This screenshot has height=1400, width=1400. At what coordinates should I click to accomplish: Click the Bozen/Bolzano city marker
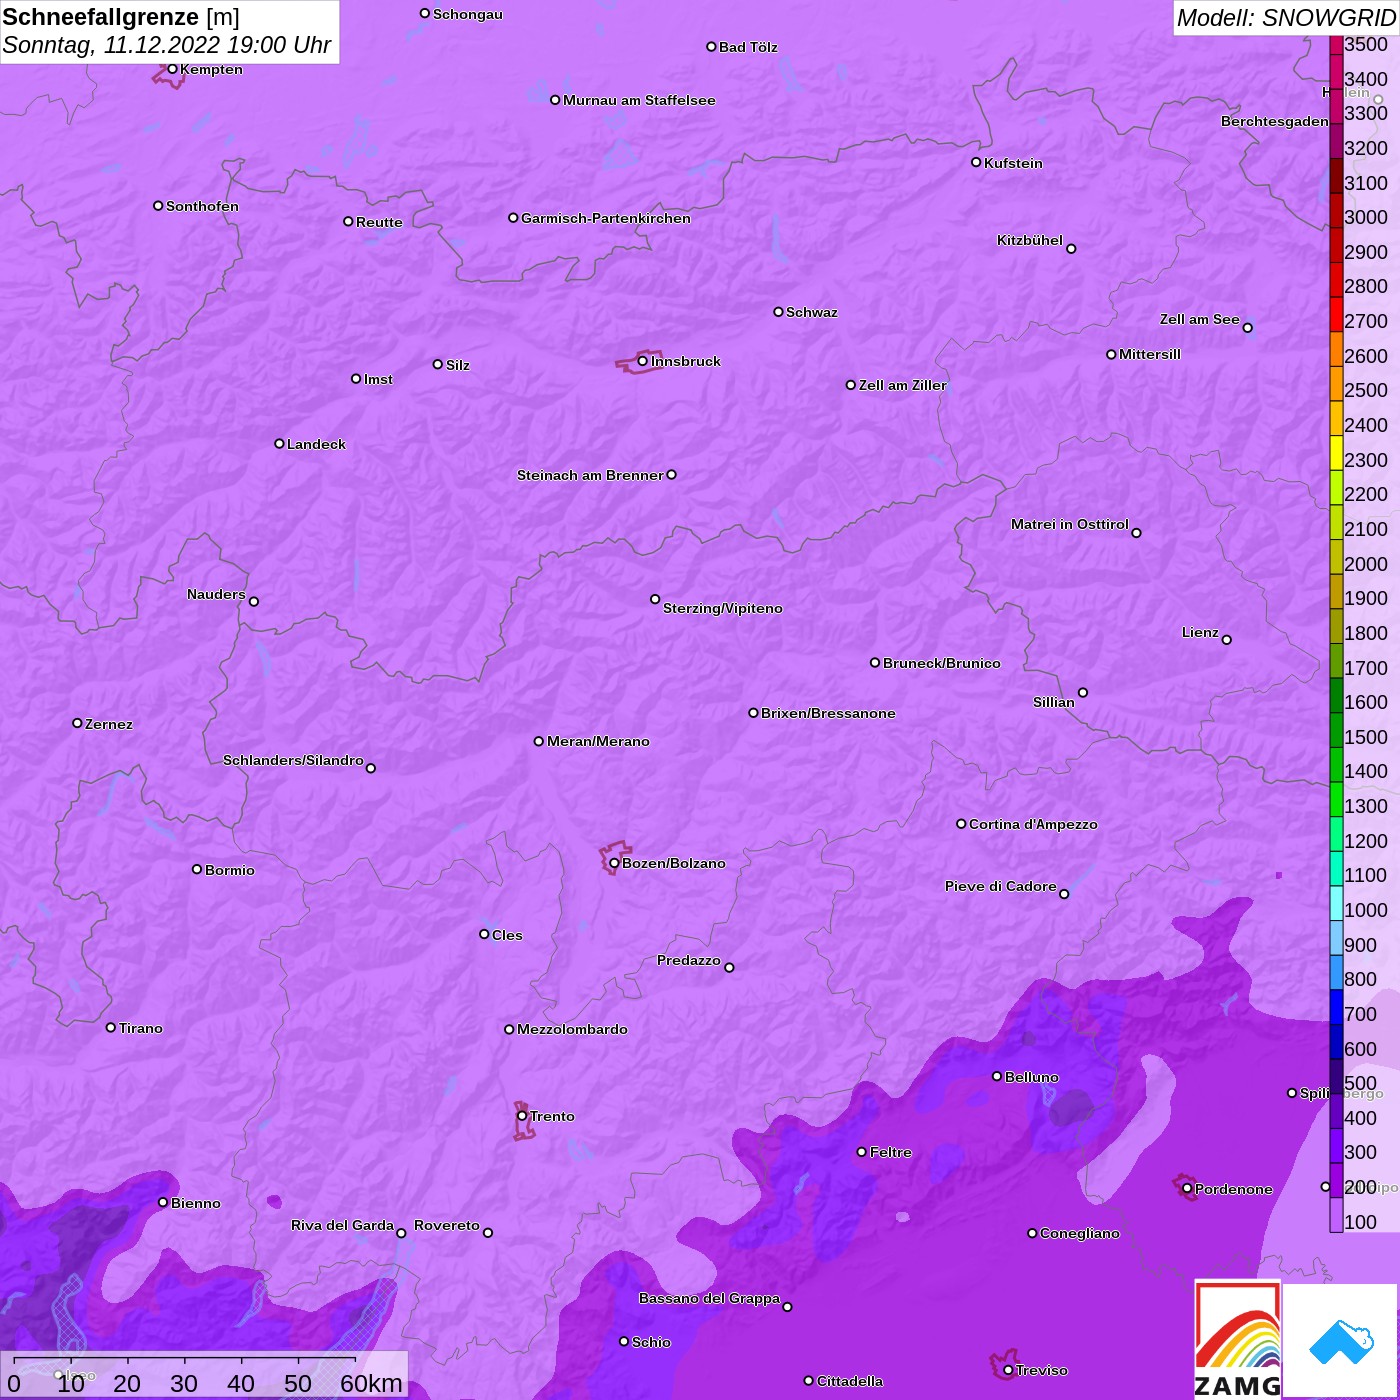[614, 863]
